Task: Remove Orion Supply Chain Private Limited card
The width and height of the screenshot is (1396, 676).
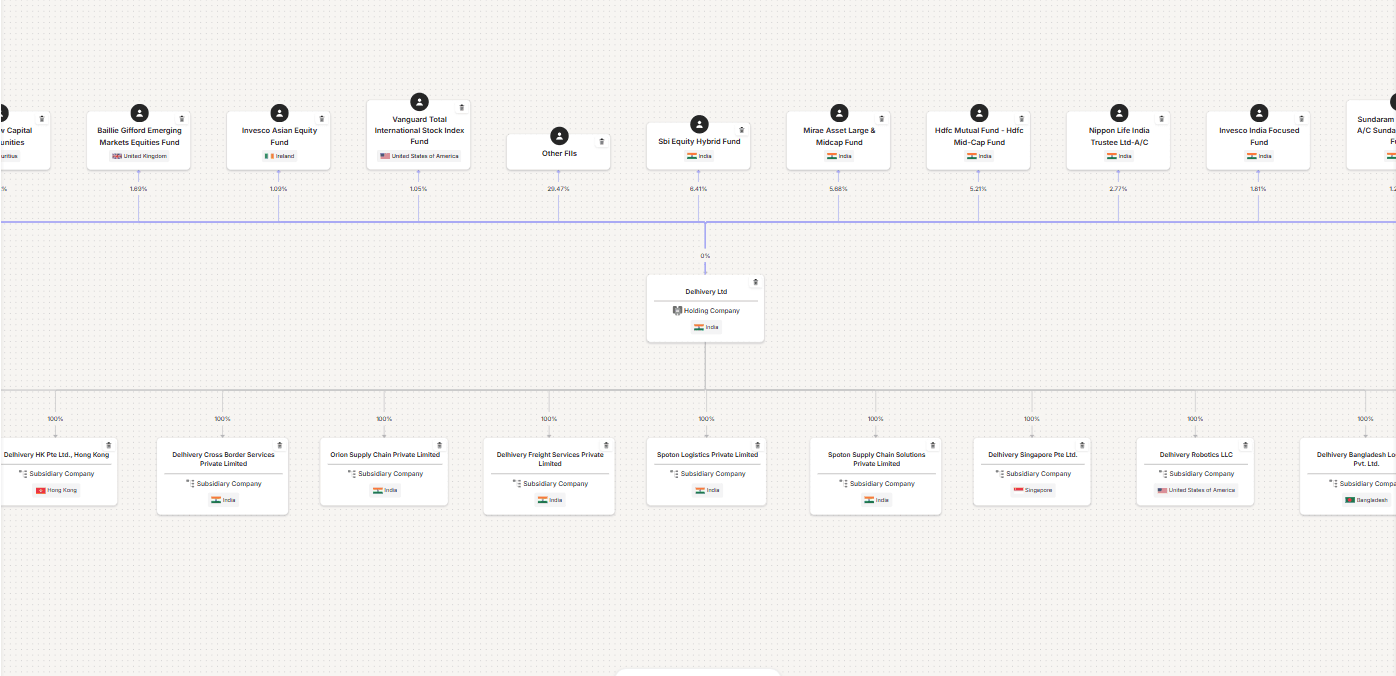Action: coord(443,445)
